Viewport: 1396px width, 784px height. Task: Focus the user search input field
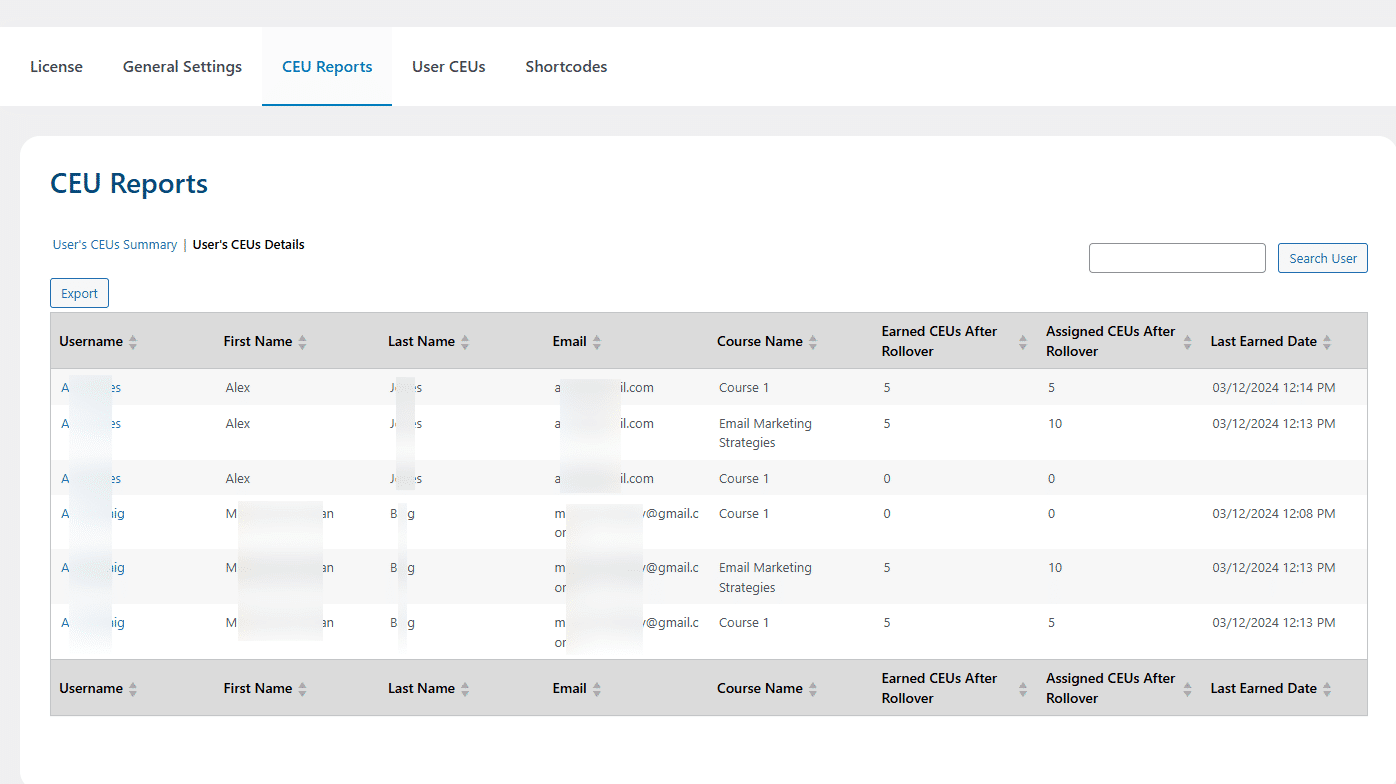pyautogui.click(x=1177, y=258)
